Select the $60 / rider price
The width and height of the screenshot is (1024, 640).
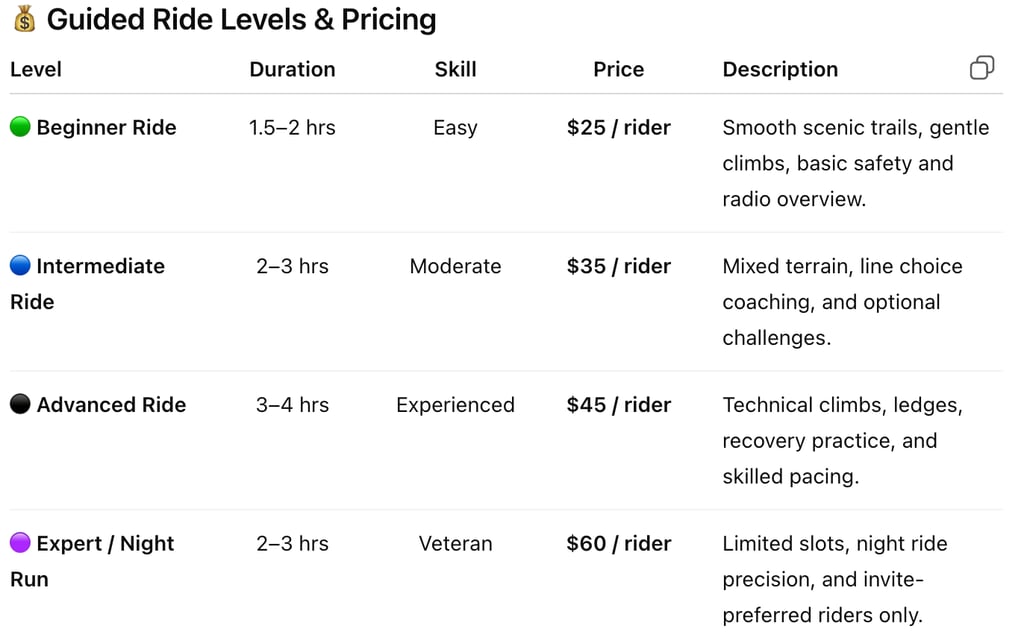[618, 543]
